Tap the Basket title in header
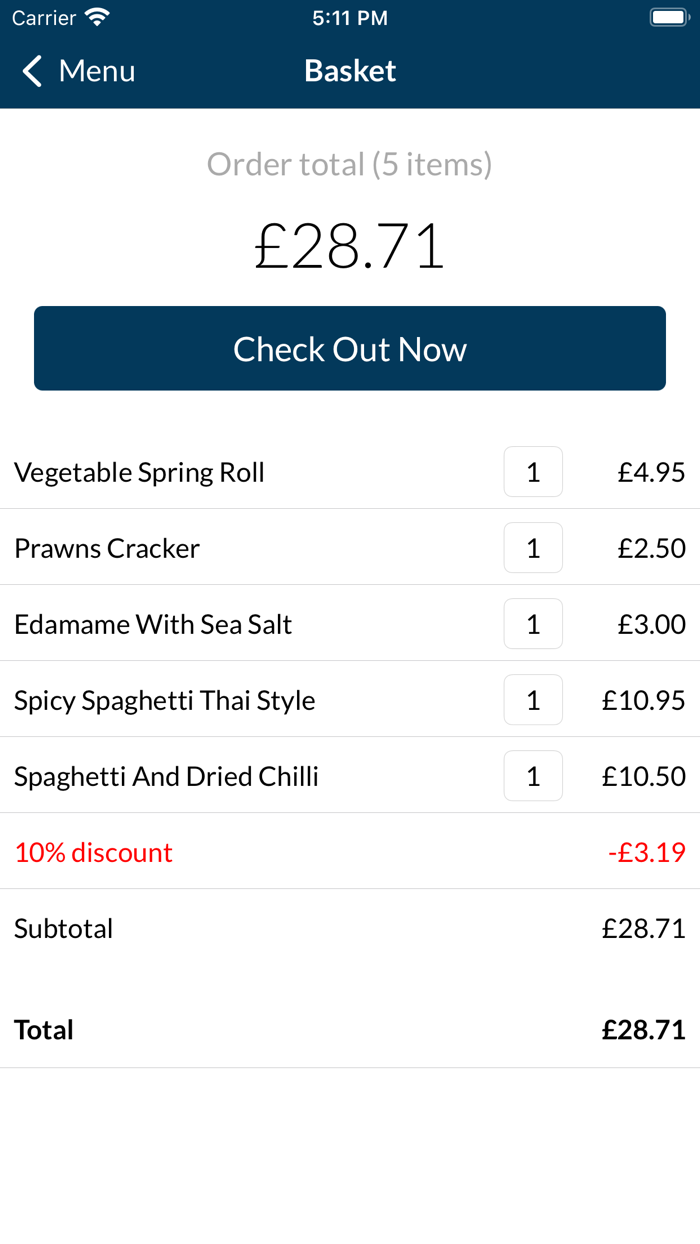Screen dimensions: 700x1244 click(x=350, y=71)
